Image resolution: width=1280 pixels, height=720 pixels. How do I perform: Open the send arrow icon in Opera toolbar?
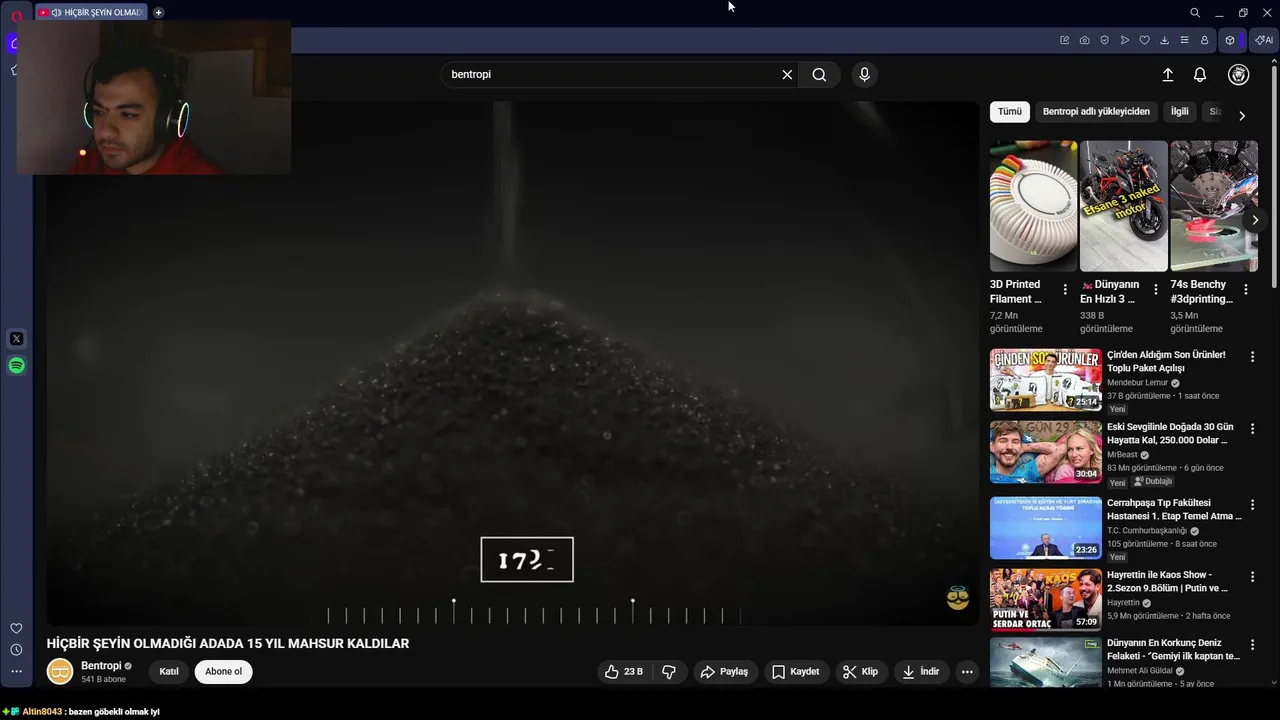1125,40
